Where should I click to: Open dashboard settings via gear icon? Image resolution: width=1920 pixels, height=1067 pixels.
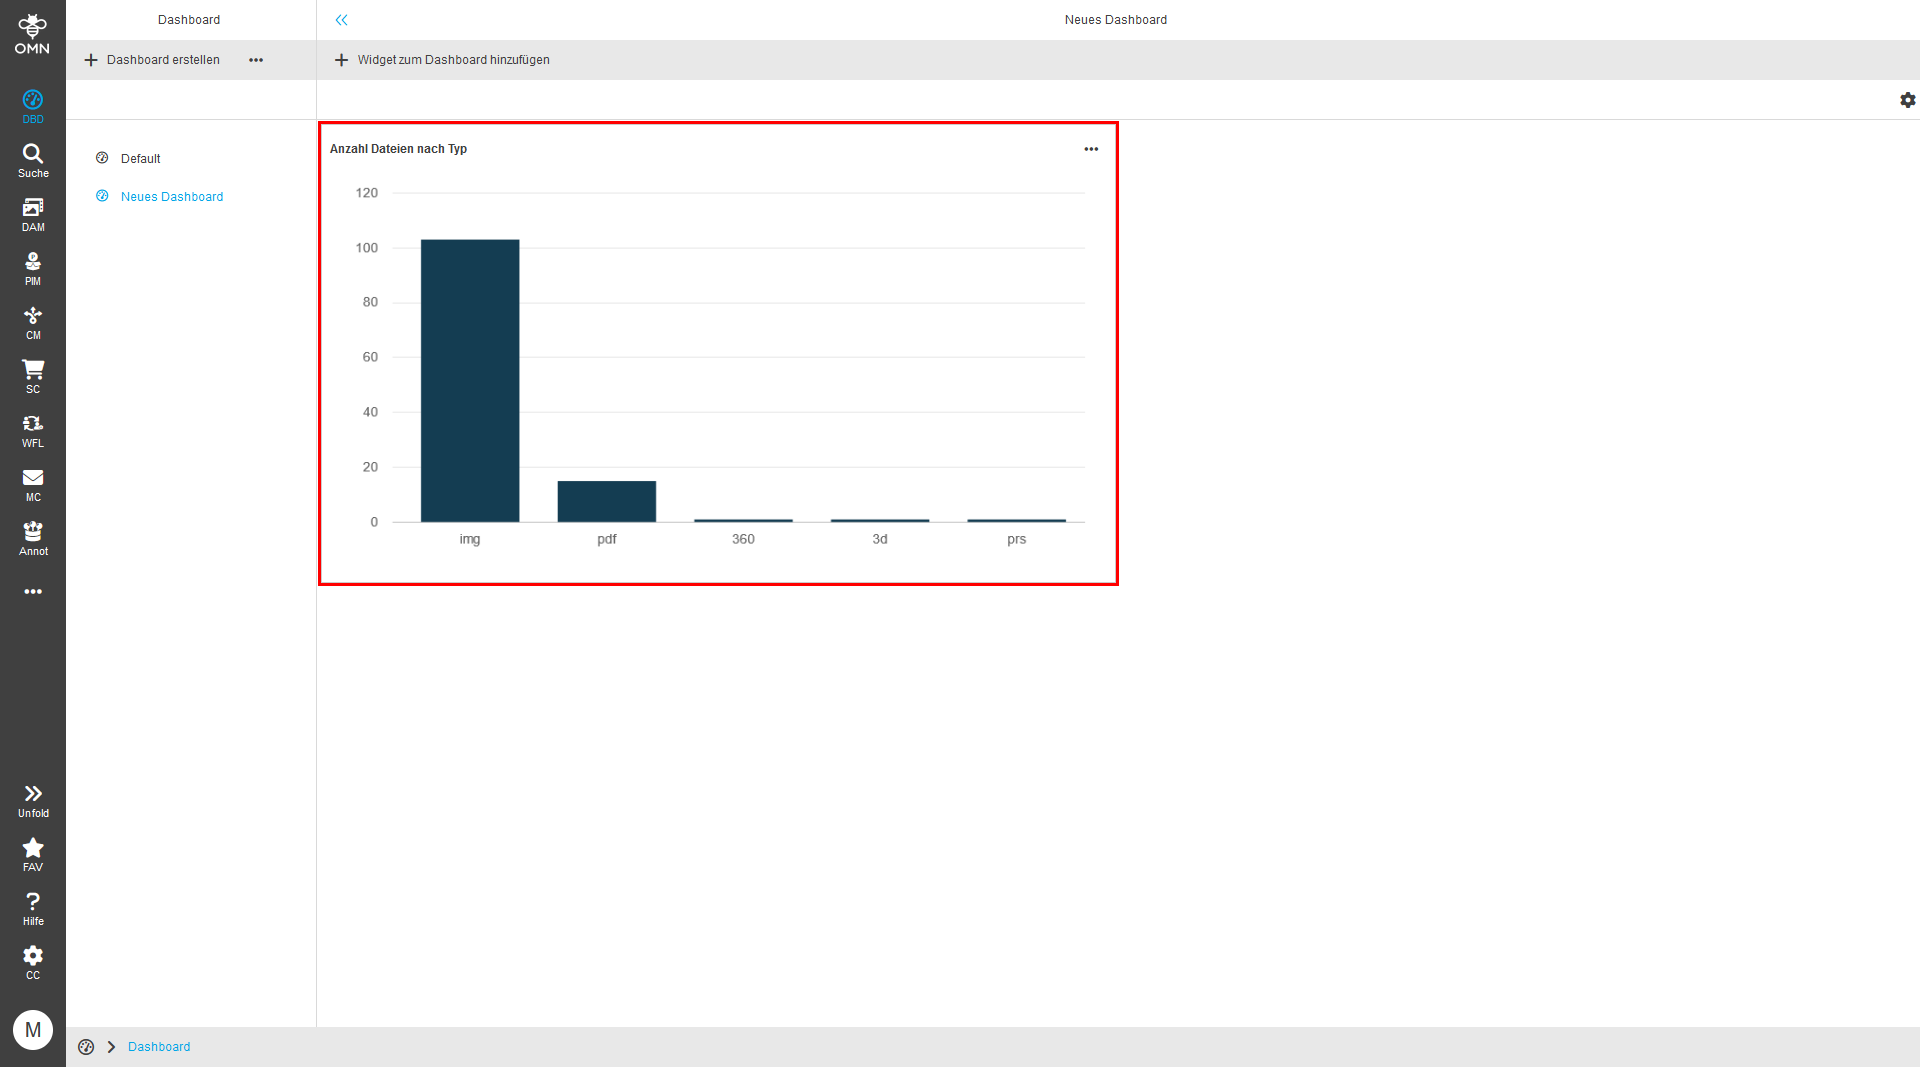[1908, 100]
